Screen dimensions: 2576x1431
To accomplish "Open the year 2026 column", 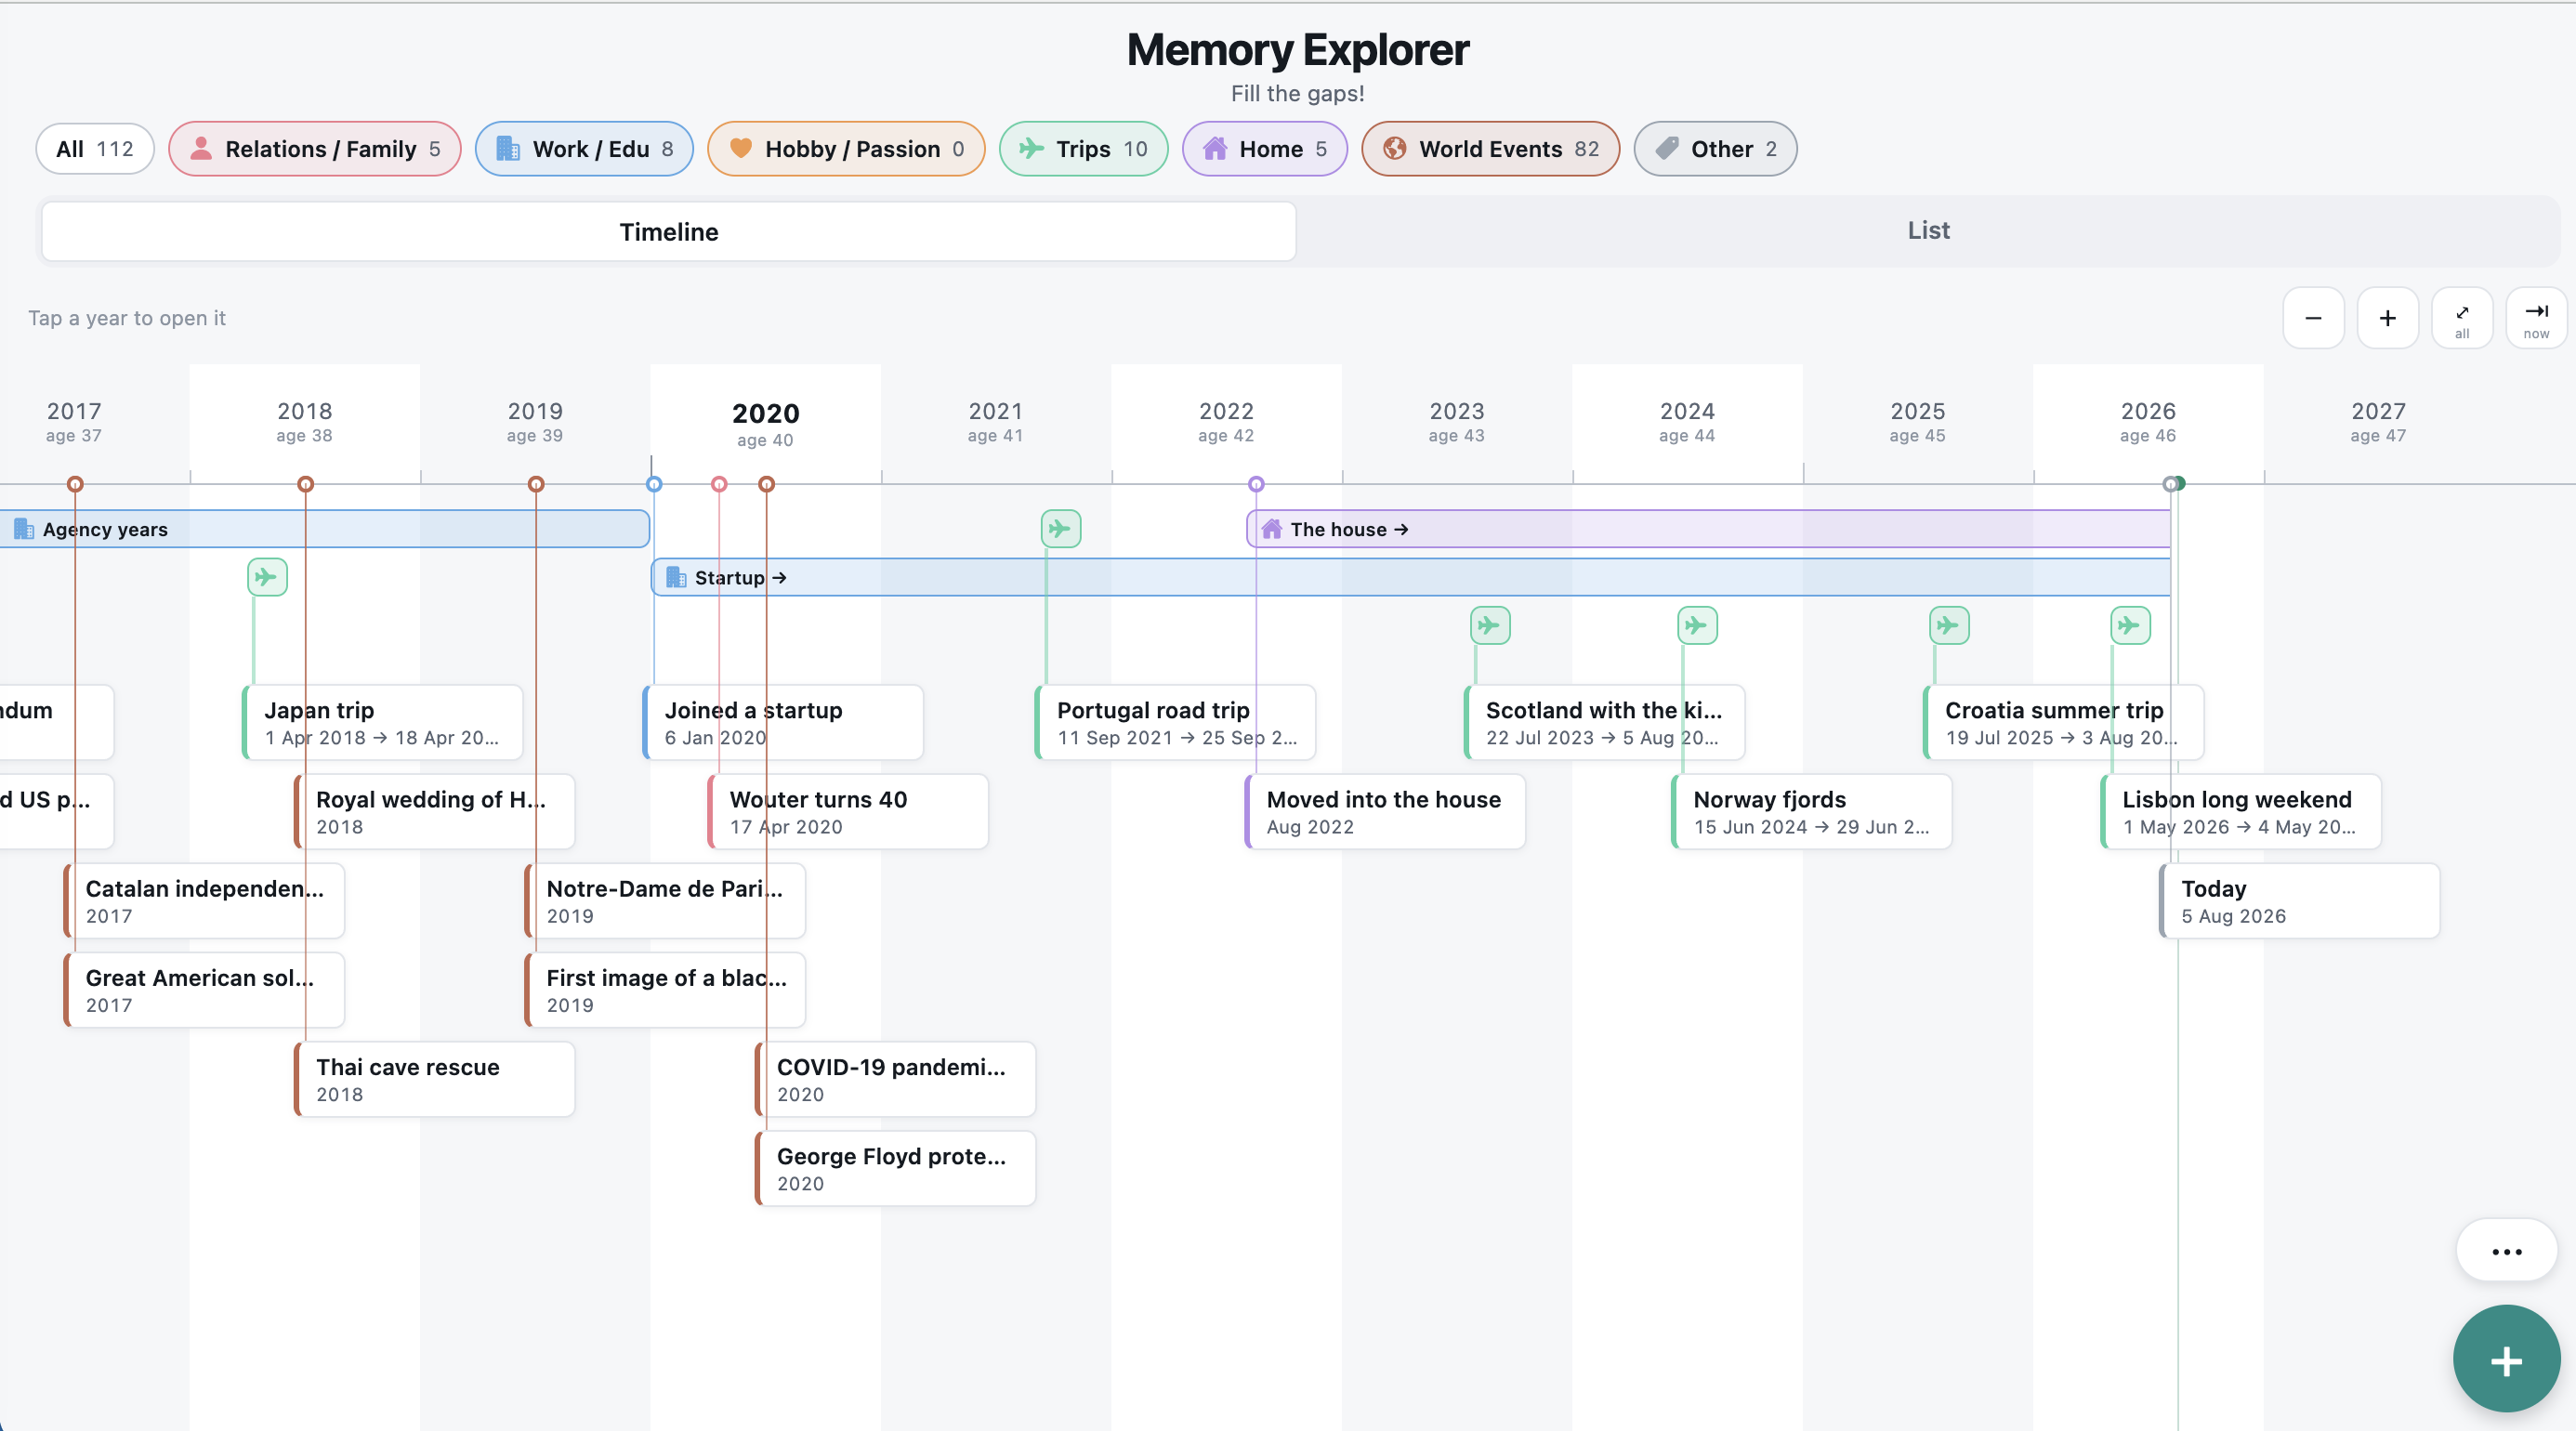I will click(x=2148, y=422).
